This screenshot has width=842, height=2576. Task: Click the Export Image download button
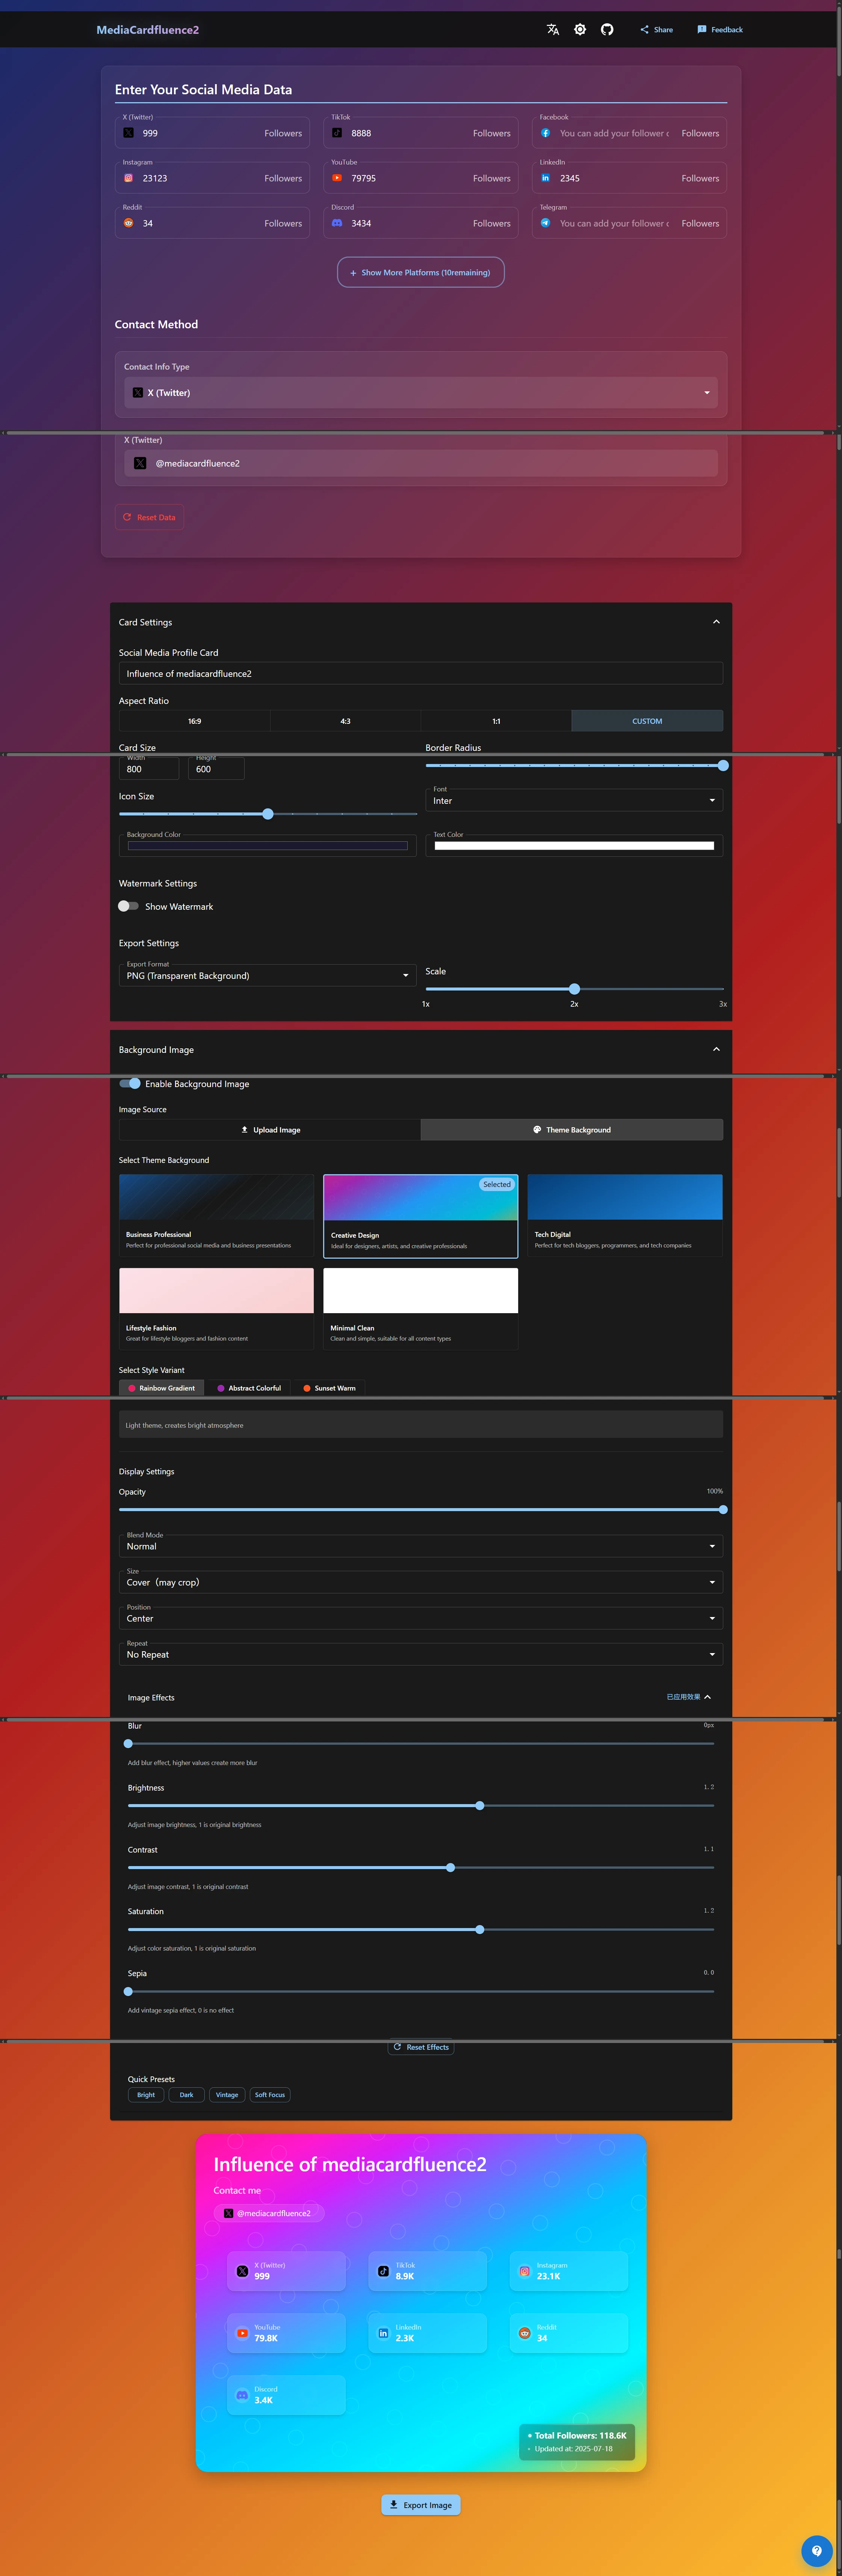click(x=421, y=2504)
